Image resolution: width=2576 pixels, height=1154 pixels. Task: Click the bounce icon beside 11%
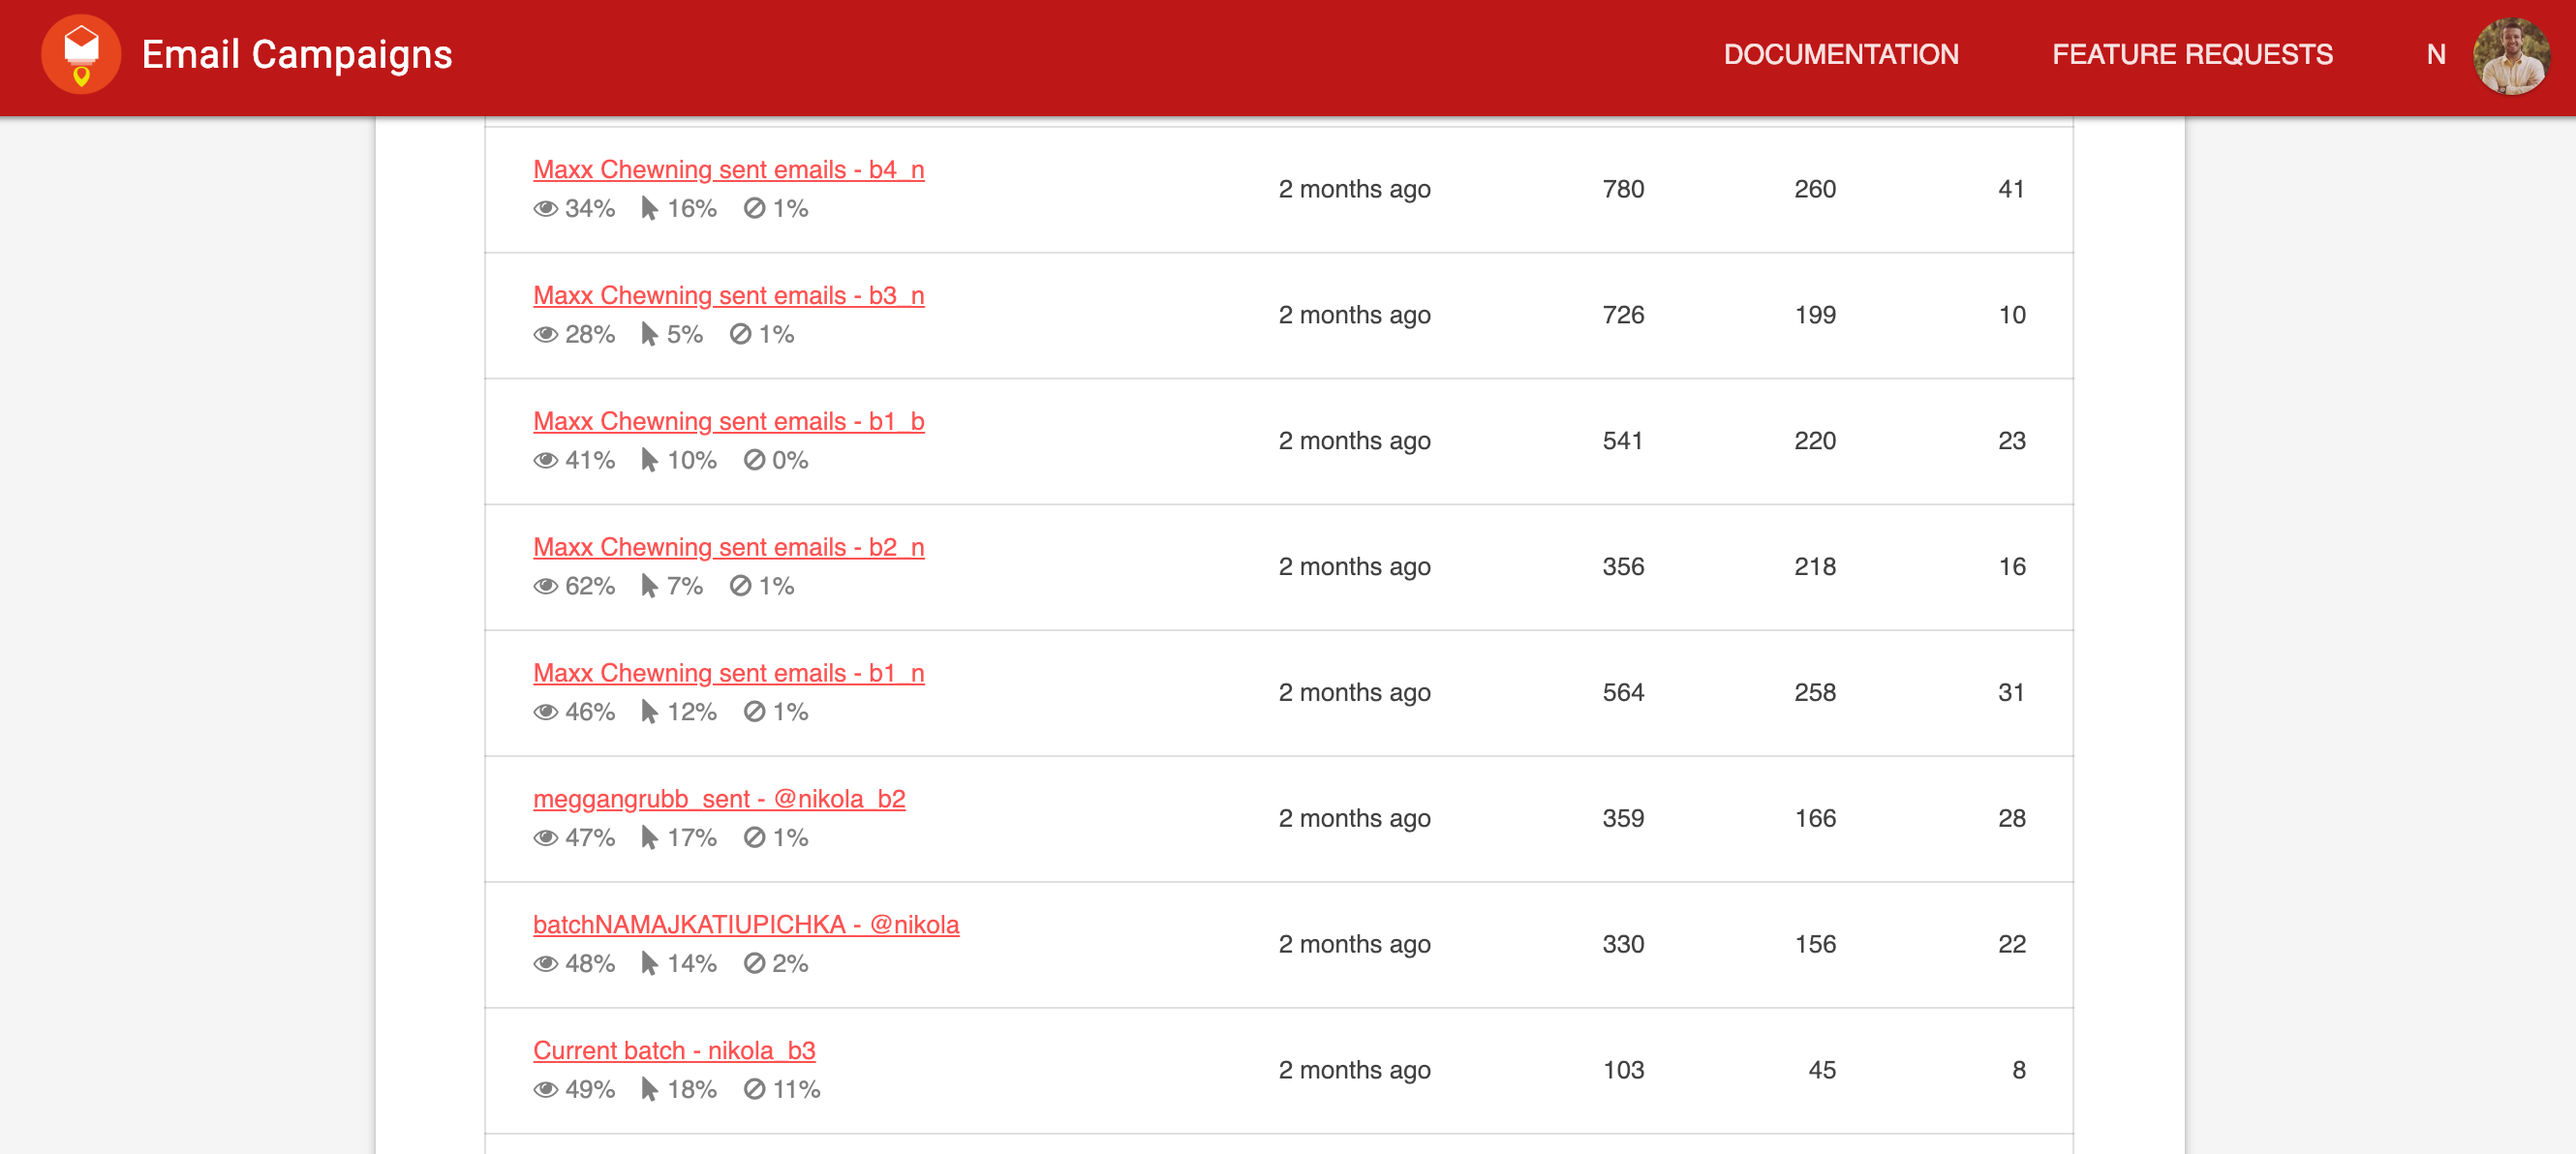click(754, 1091)
